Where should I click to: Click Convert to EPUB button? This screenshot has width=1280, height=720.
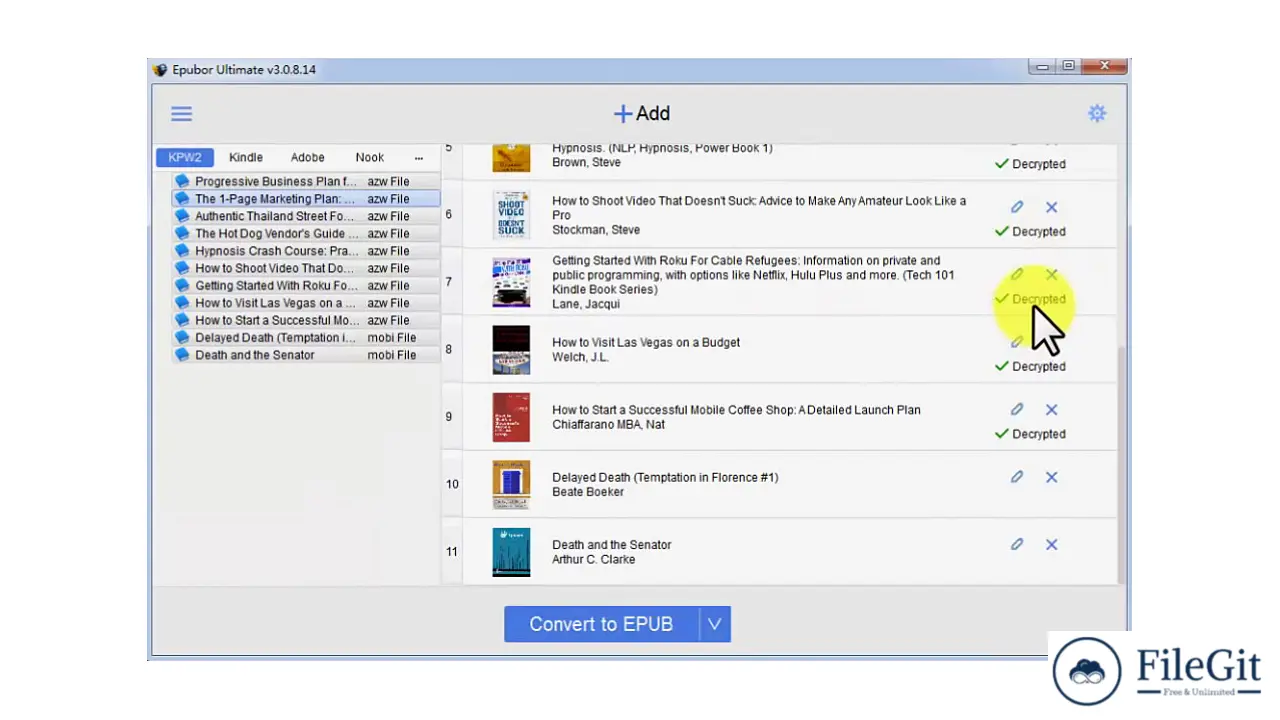pyautogui.click(x=601, y=624)
